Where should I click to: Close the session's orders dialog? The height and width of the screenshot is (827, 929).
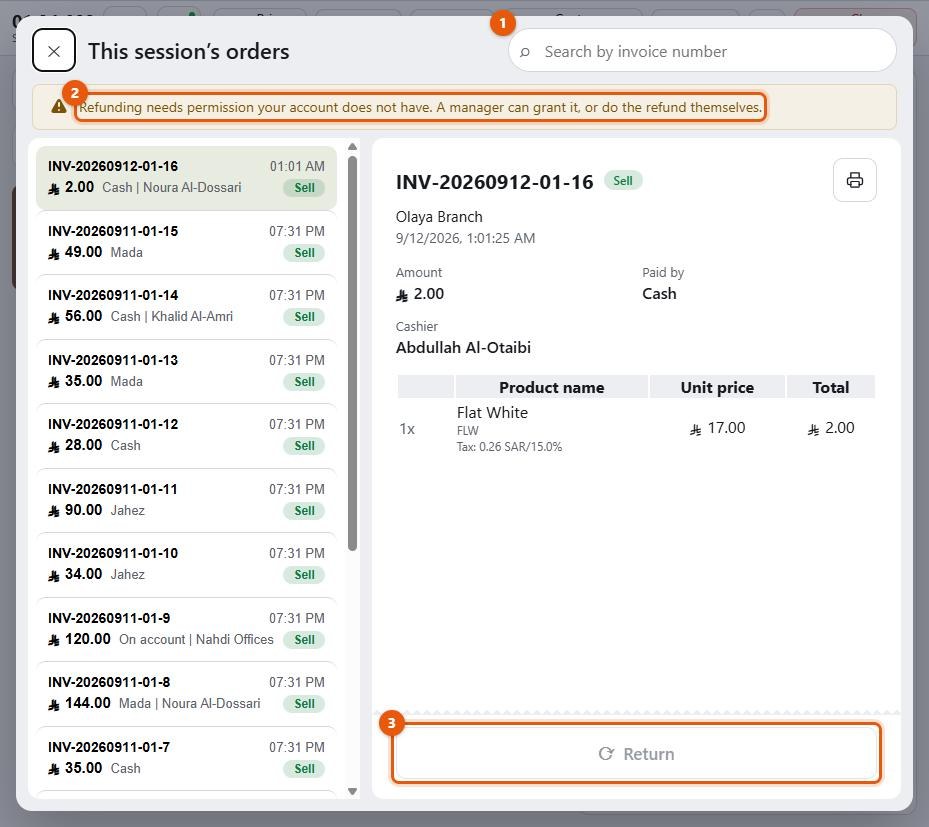tap(53, 51)
